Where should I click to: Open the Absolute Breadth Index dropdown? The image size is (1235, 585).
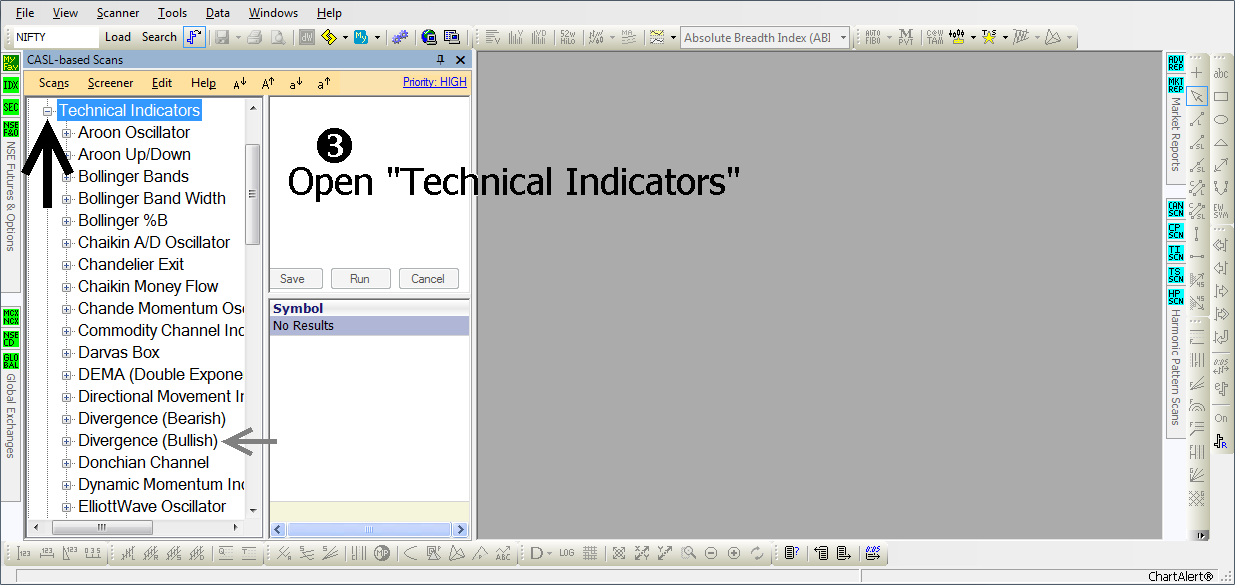[x=844, y=38]
